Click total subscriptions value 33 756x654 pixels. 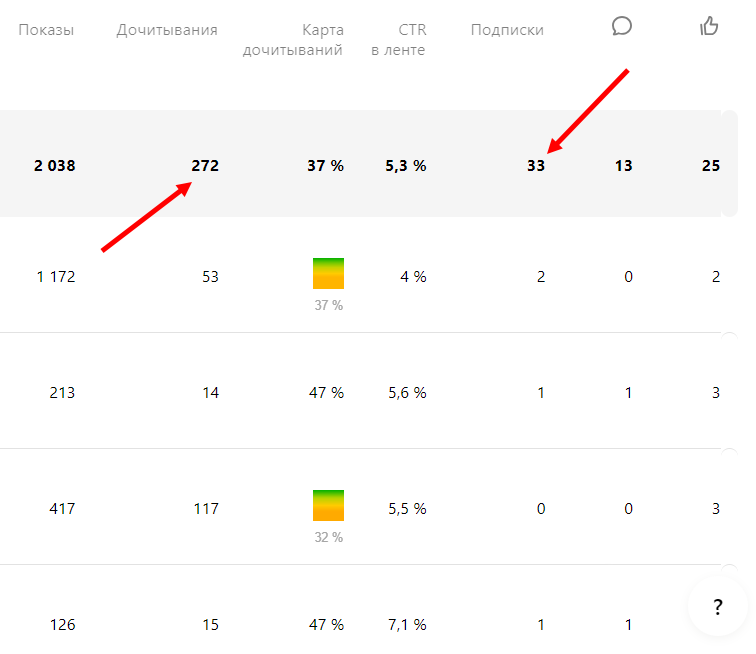tap(536, 166)
